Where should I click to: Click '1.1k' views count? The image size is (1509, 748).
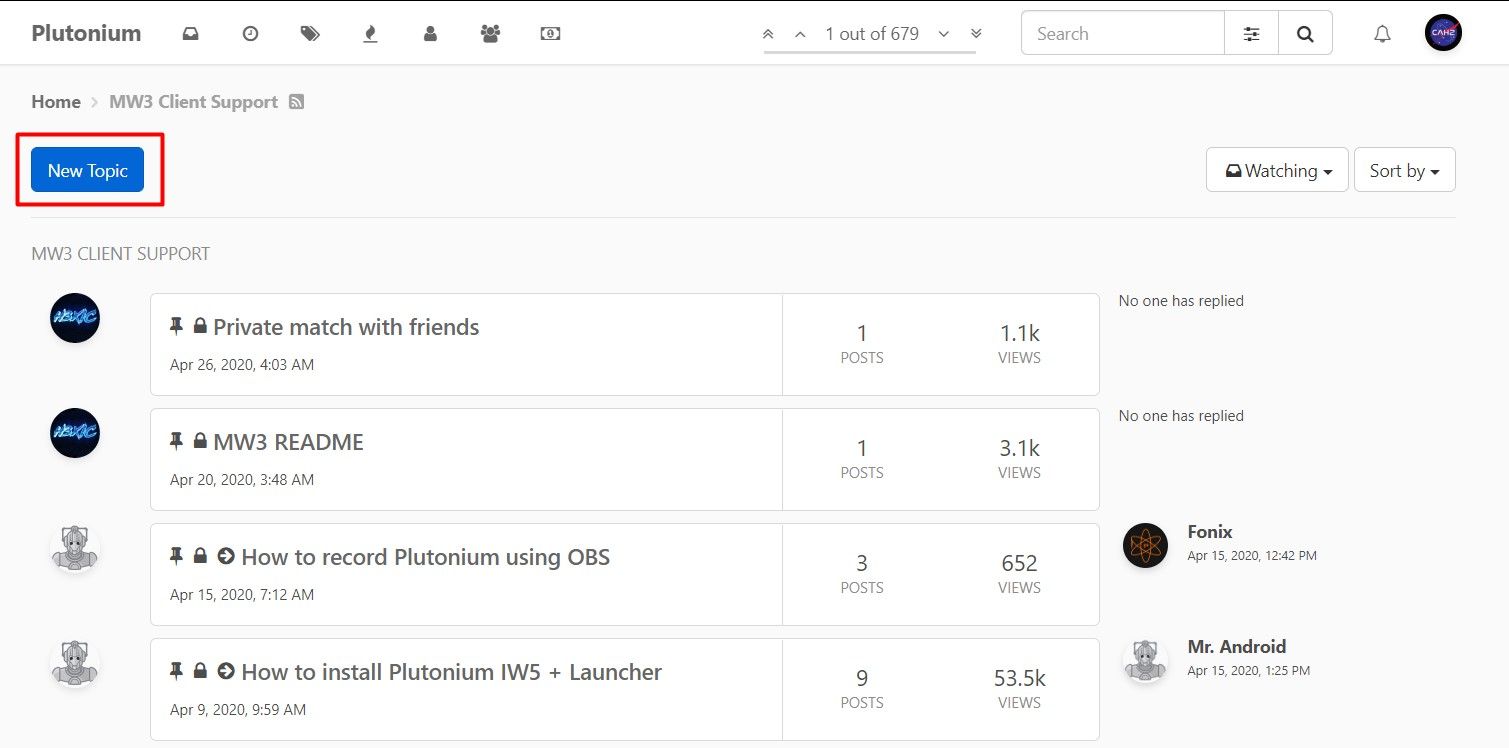click(x=1019, y=334)
